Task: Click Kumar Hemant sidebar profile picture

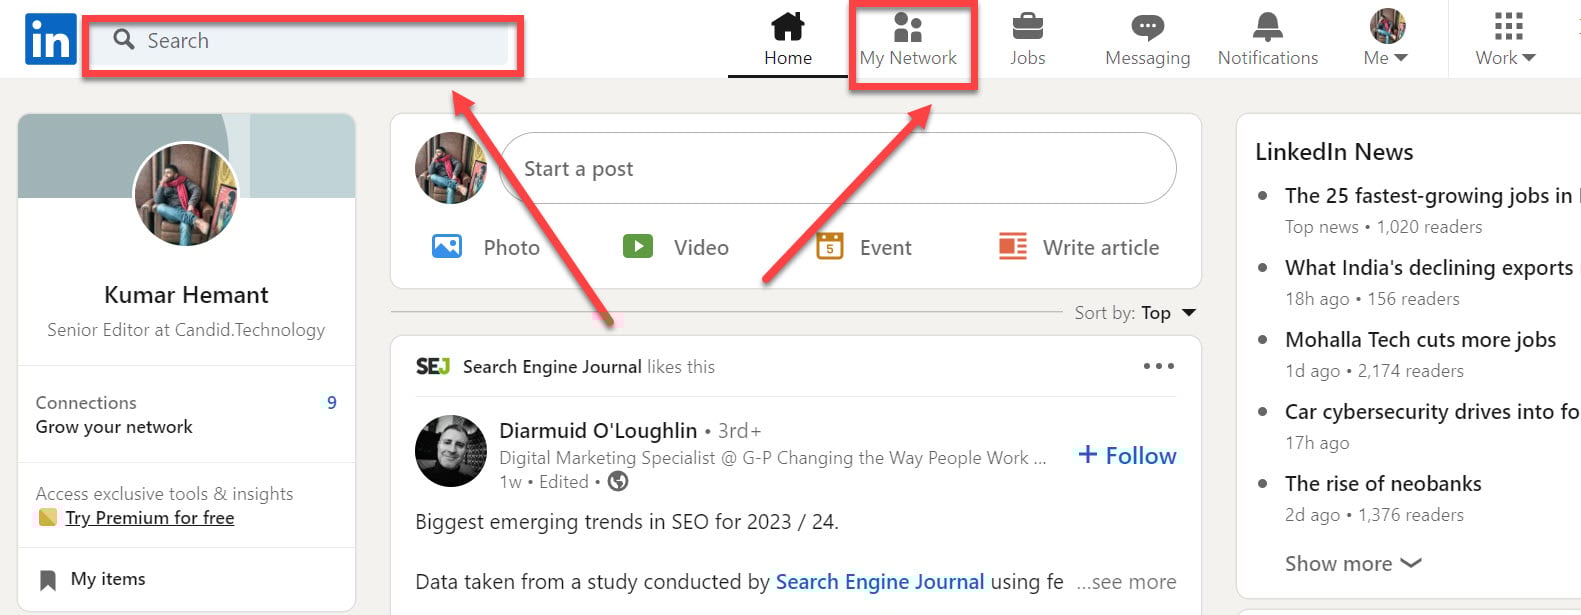Action: tap(186, 195)
